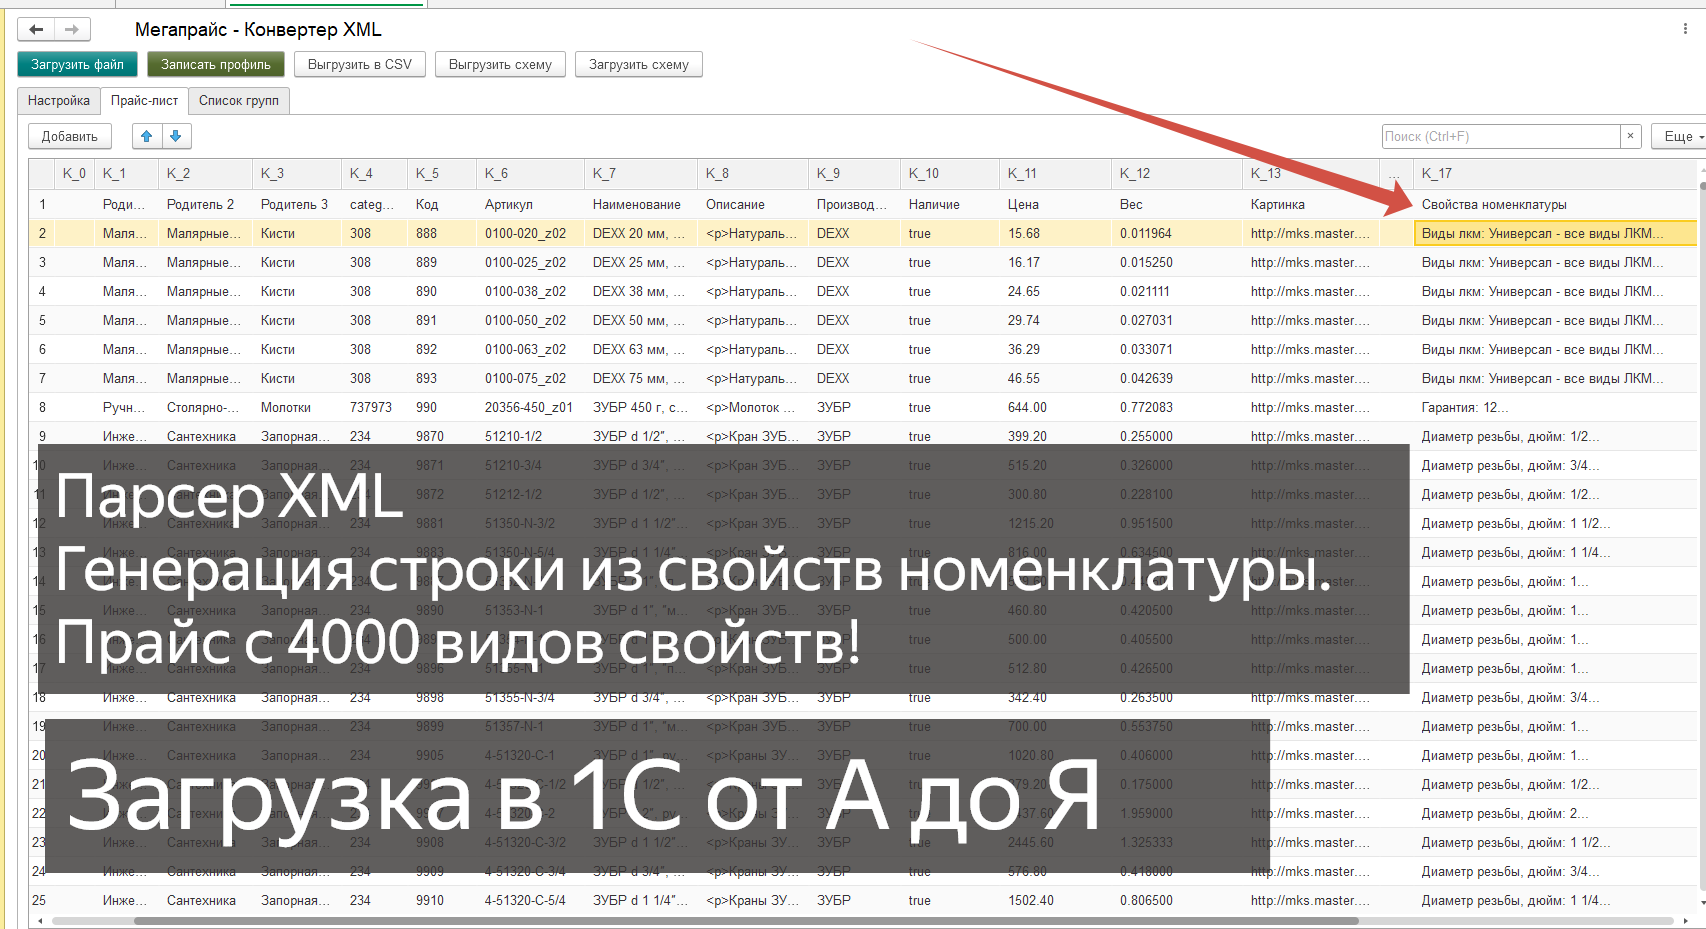
Task: Select the Молотки cell in row 8
Action: click(x=299, y=407)
